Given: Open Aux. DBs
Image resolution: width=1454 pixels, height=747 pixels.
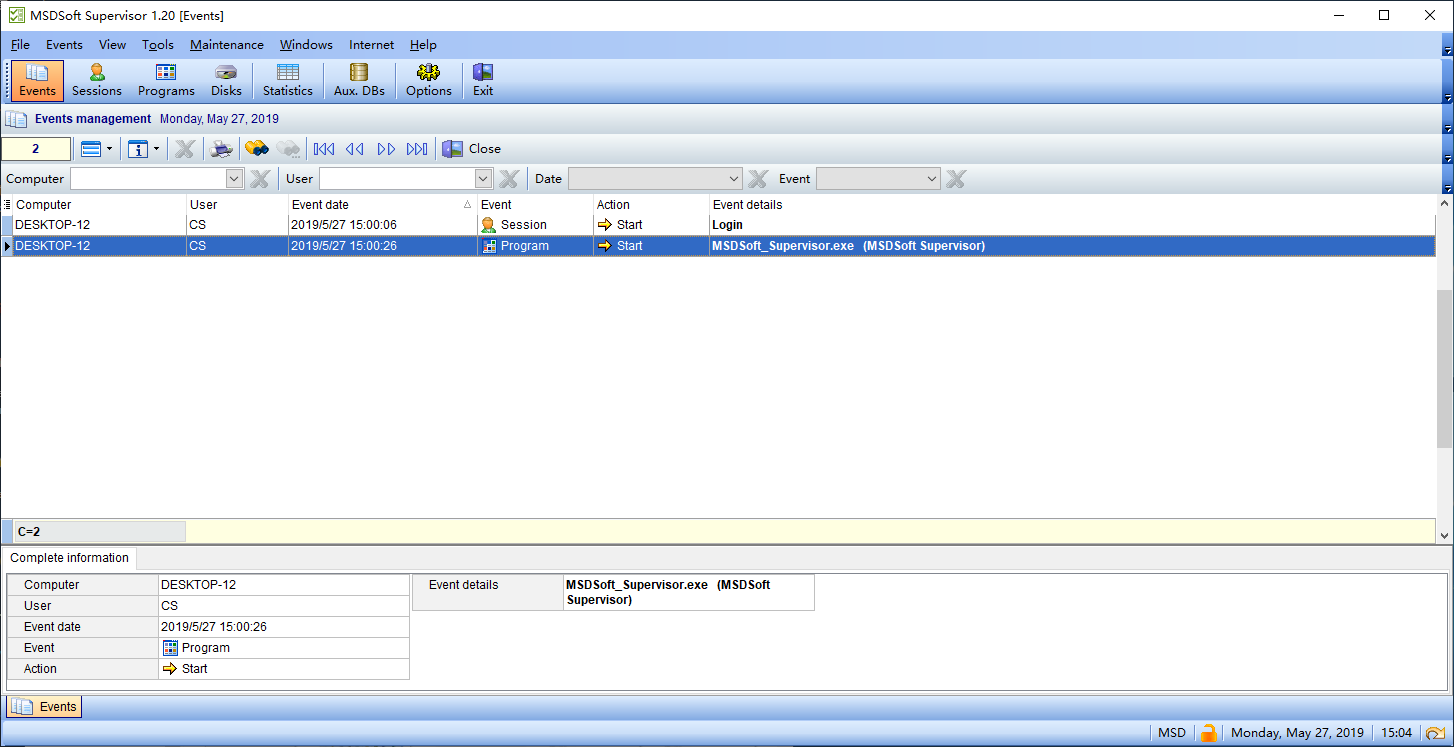Looking at the screenshot, I should [x=359, y=81].
